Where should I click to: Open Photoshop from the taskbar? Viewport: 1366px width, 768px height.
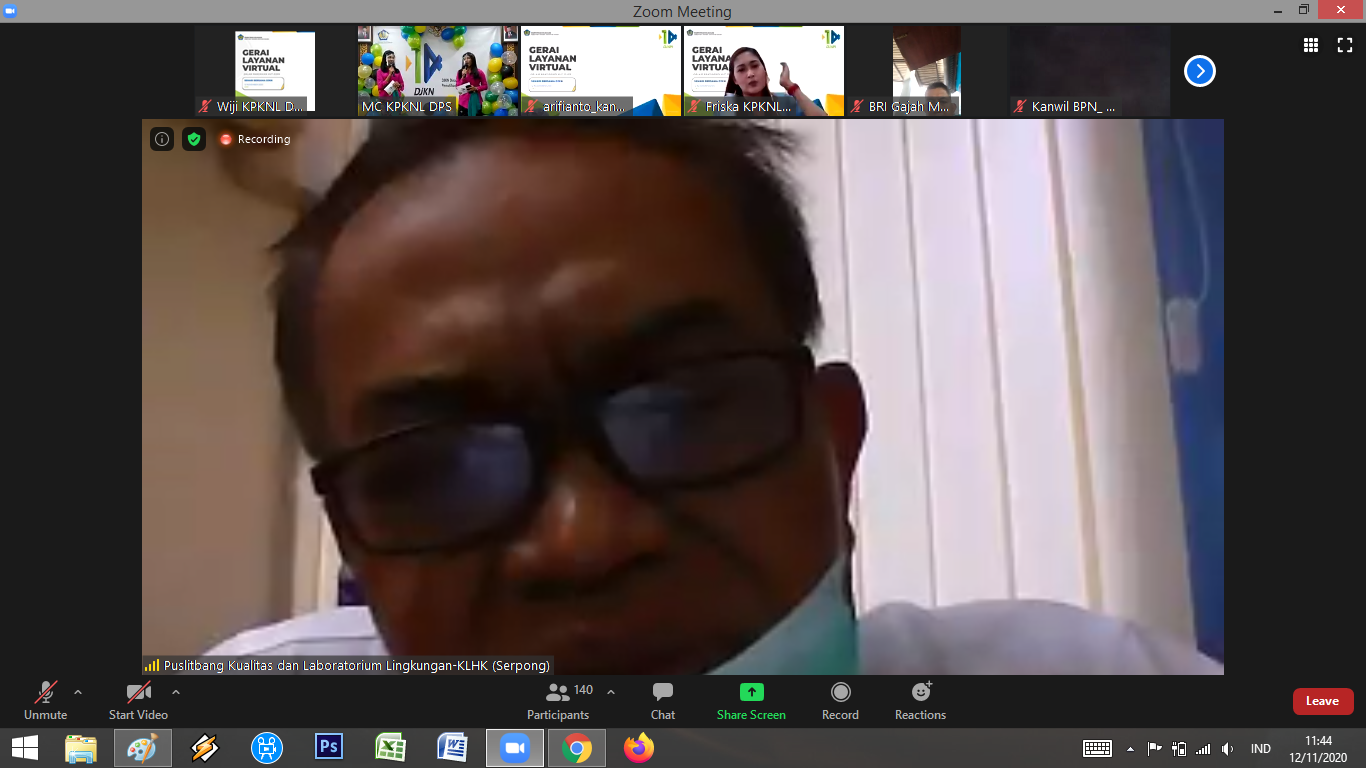point(329,747)
